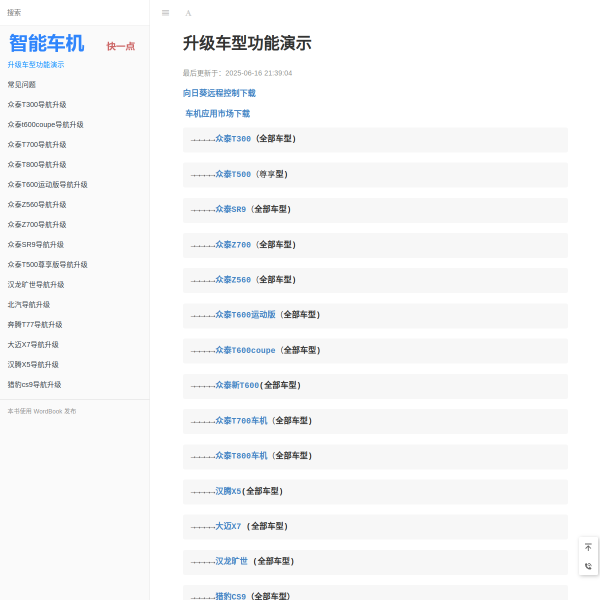Open 众泰T500尊享版导航升级 sidebar entry

click(47, 264)
